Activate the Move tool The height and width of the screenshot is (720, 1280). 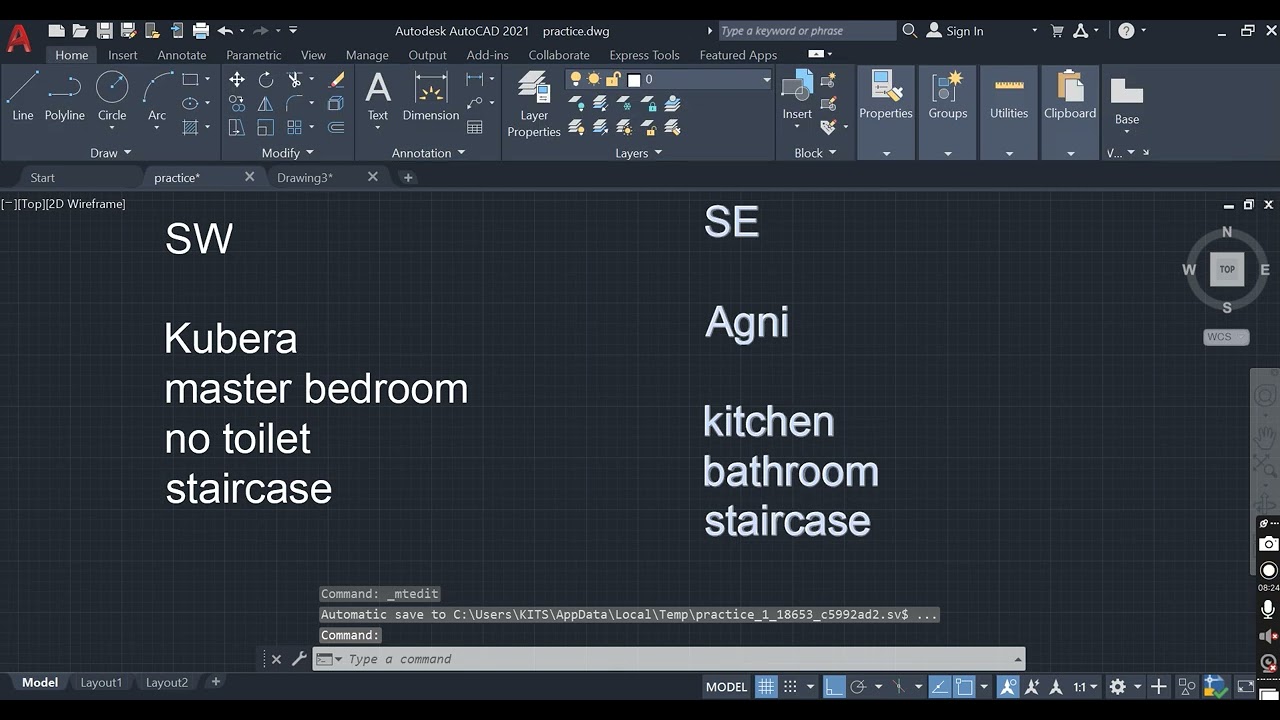(237, 79)
